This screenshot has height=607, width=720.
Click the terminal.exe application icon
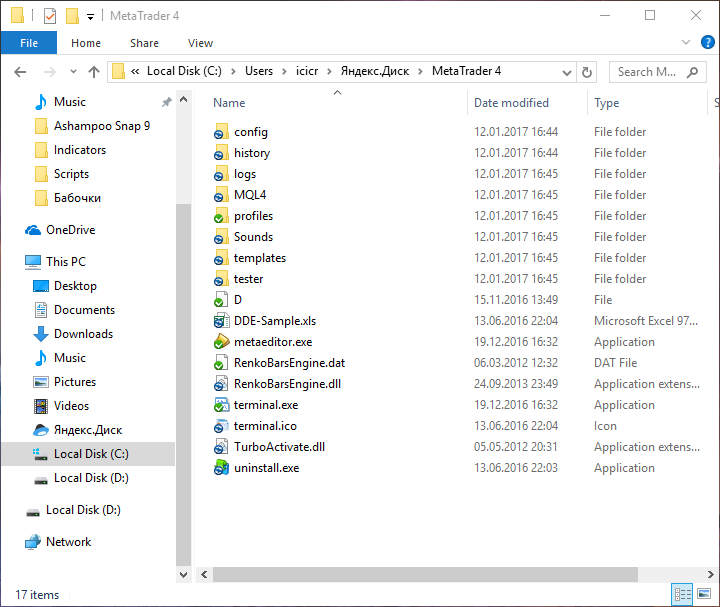click(221, 405)
